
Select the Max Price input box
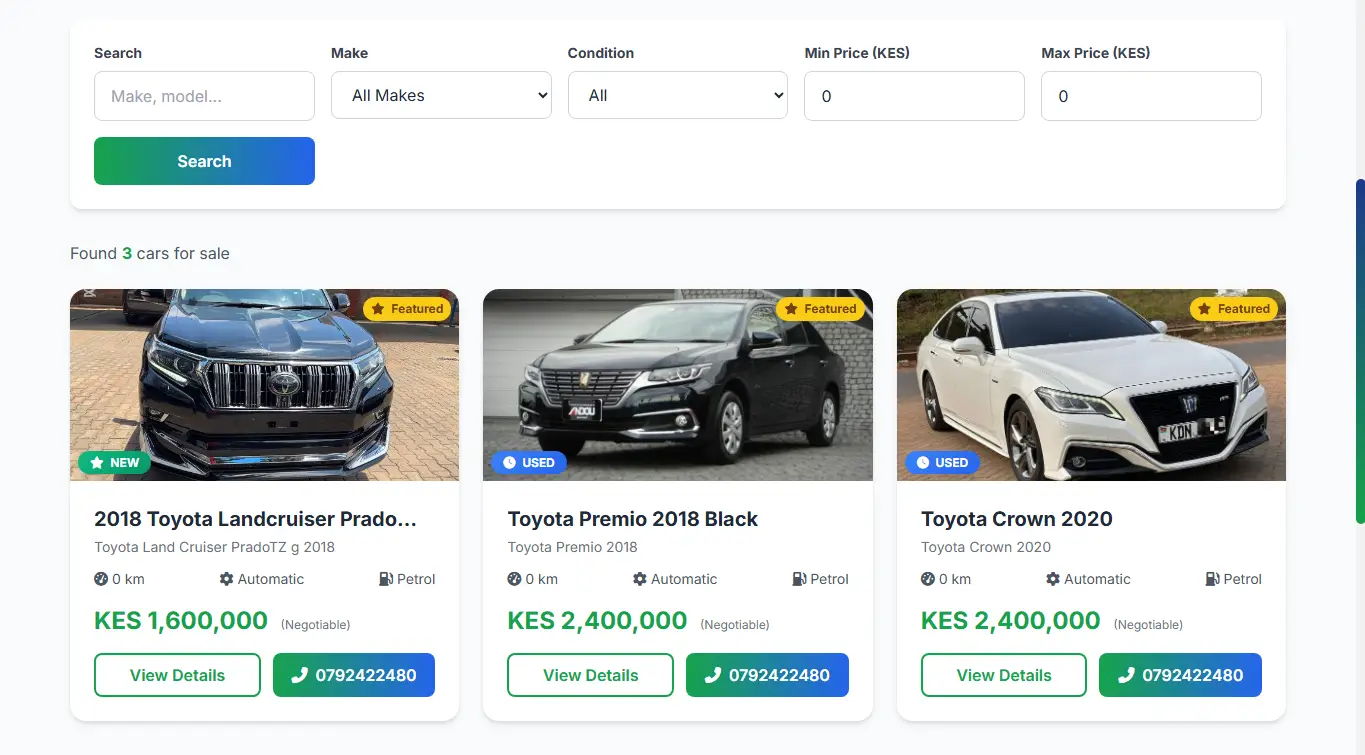1150,95
